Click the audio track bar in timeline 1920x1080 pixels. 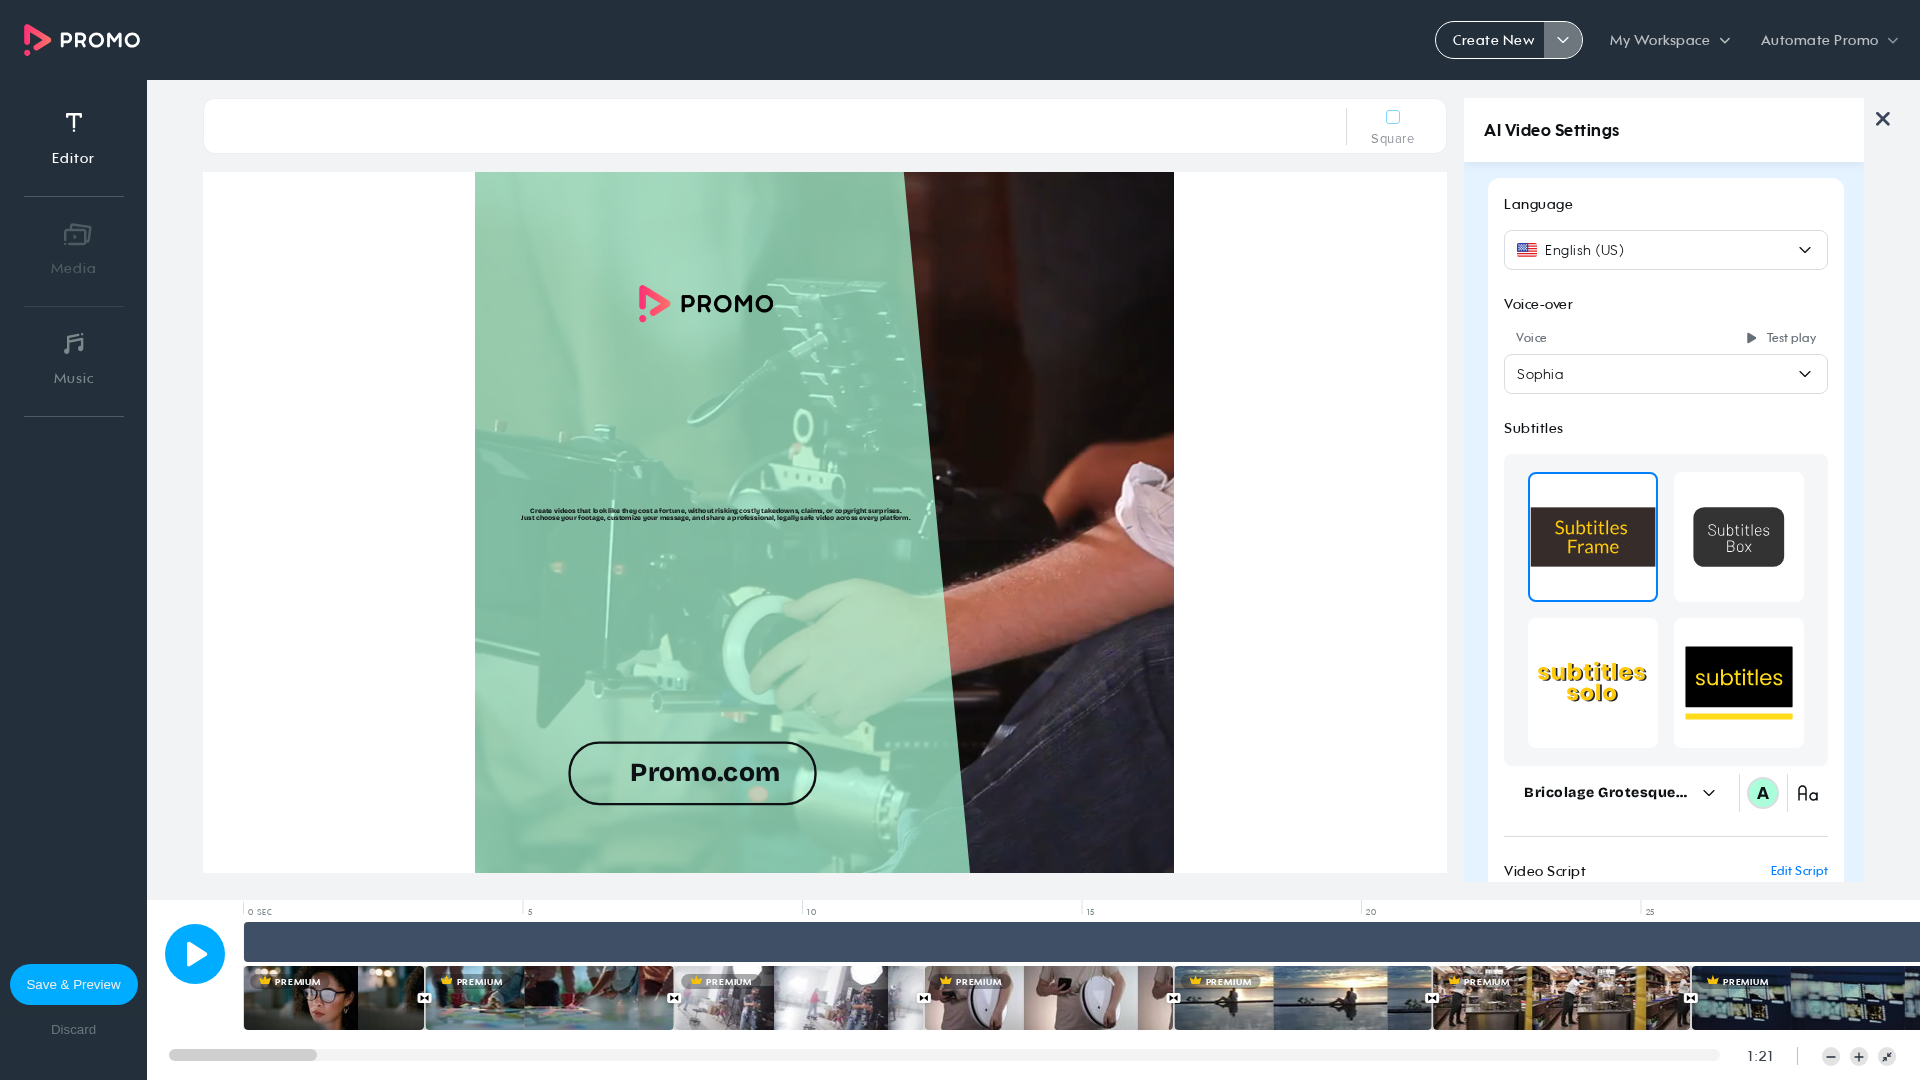(1082, 942)
